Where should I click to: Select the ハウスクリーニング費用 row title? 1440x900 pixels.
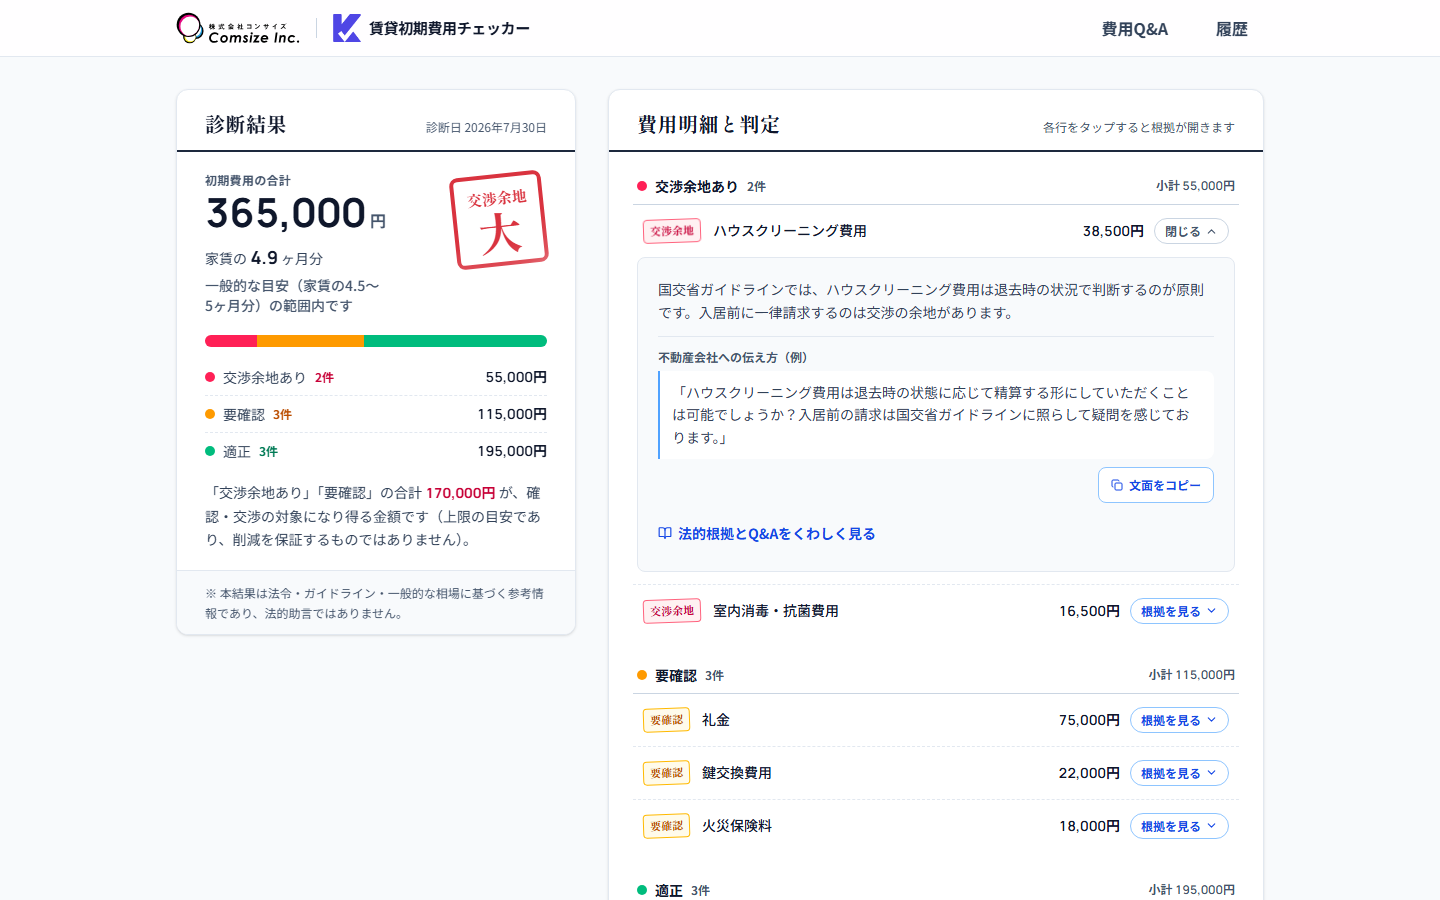pyautogui.click(x=790, y=231)
